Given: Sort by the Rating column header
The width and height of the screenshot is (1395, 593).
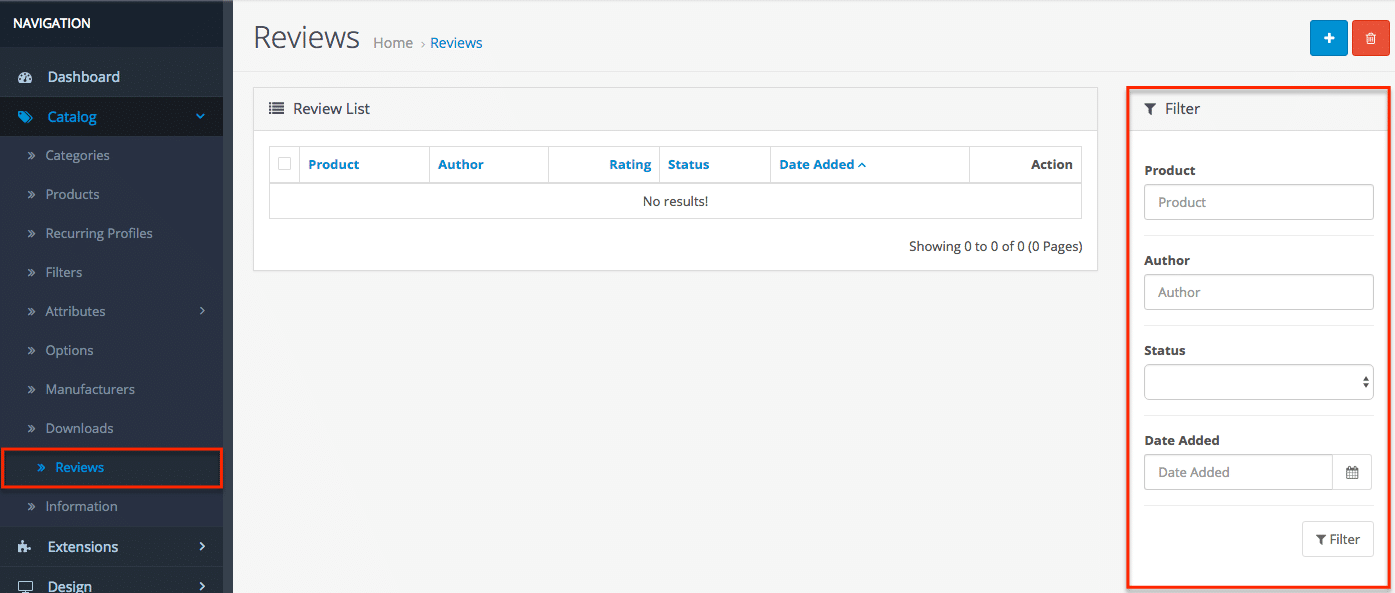Looking at the screenshot, I should click(630, 164).
